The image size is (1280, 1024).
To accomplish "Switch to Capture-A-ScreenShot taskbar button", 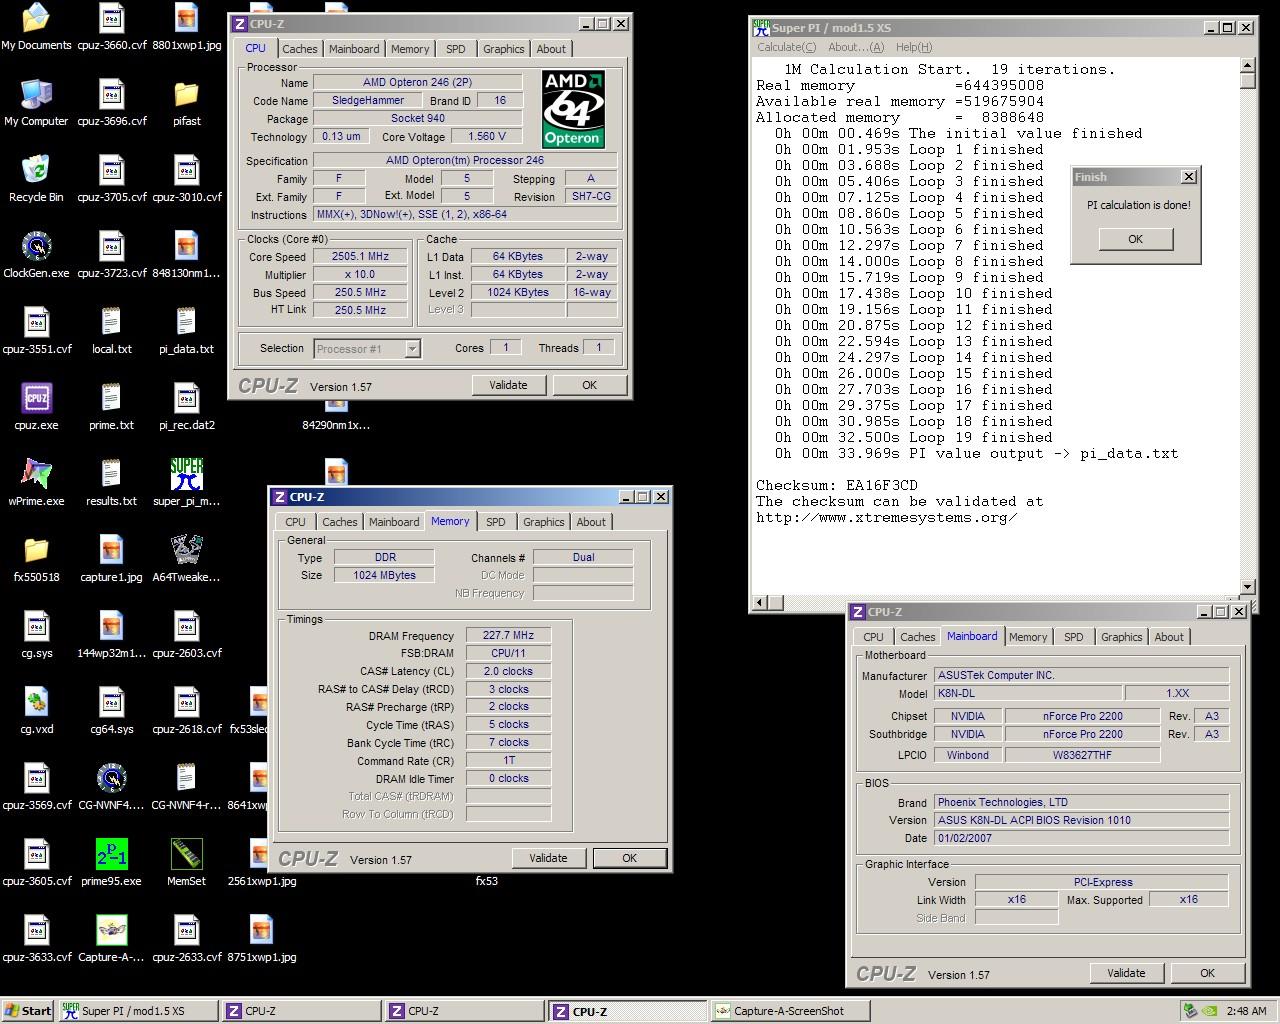I will click(789, 1011).
